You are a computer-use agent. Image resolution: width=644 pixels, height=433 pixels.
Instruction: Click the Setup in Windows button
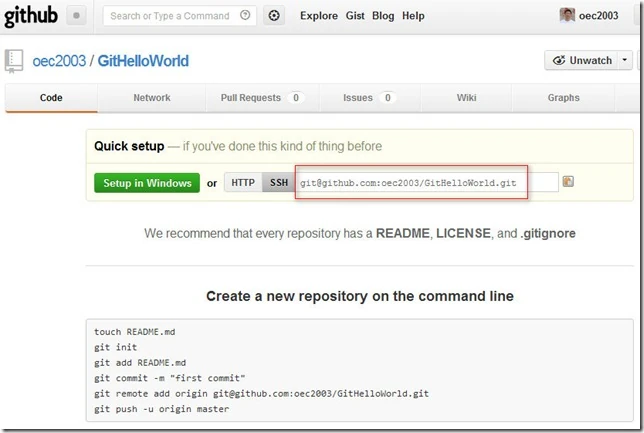point(147,183)
